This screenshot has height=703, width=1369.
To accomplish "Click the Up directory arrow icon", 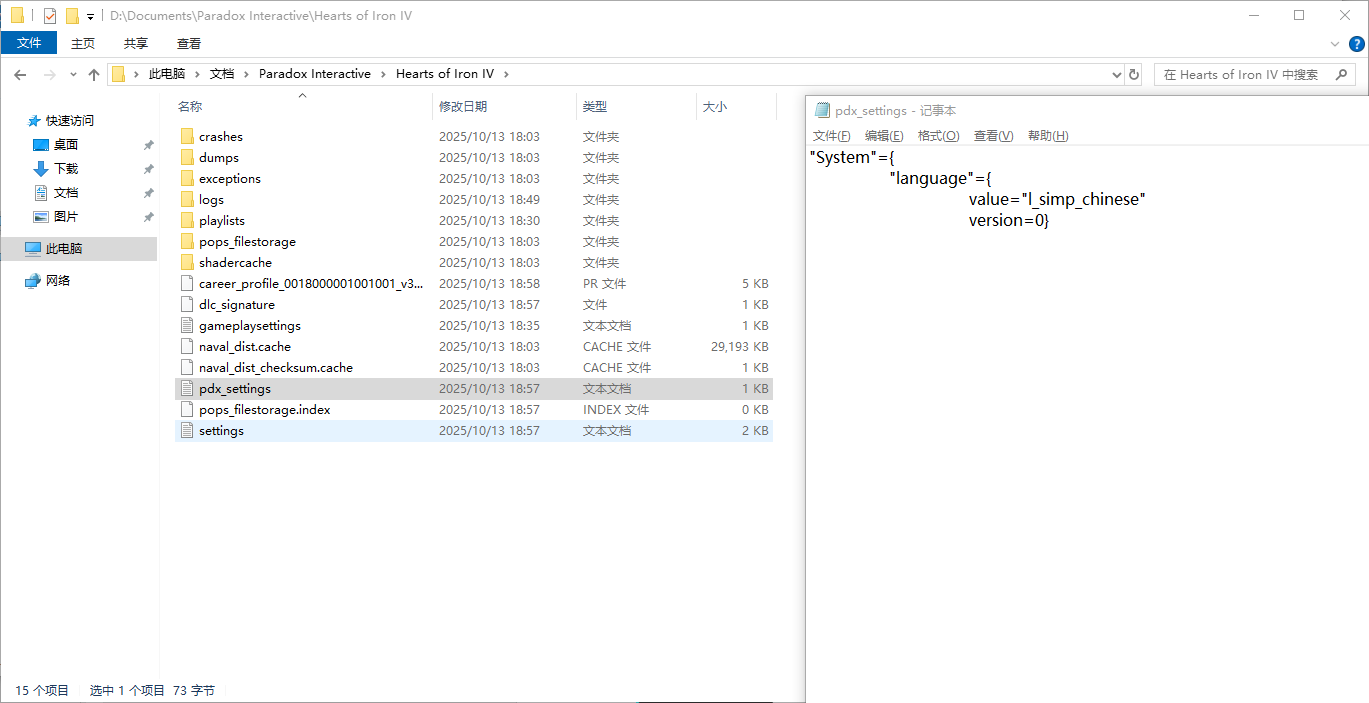I will tap(94, 74).
